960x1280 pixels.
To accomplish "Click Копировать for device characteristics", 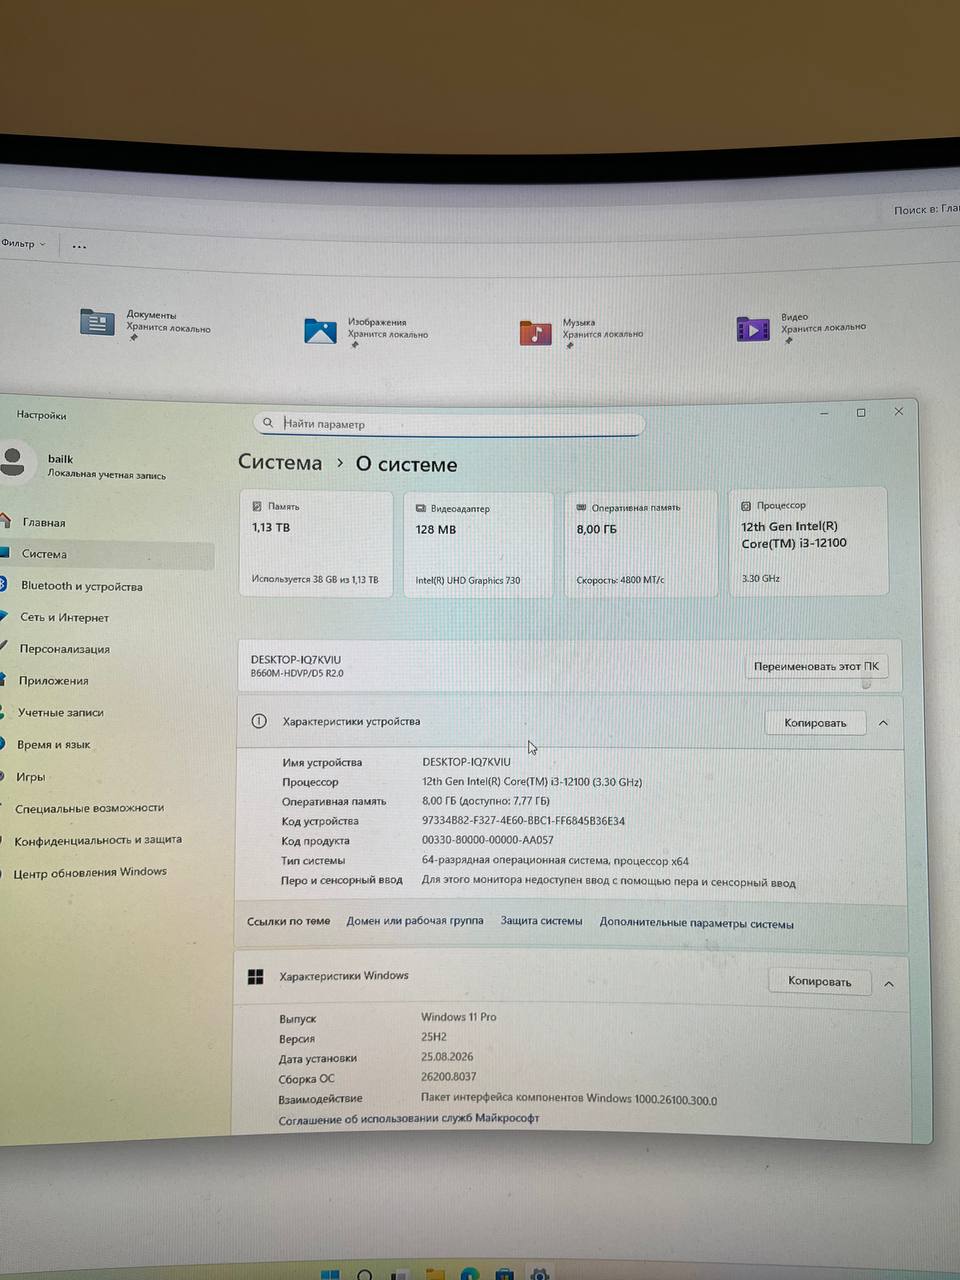I will [x=815, y=722].
